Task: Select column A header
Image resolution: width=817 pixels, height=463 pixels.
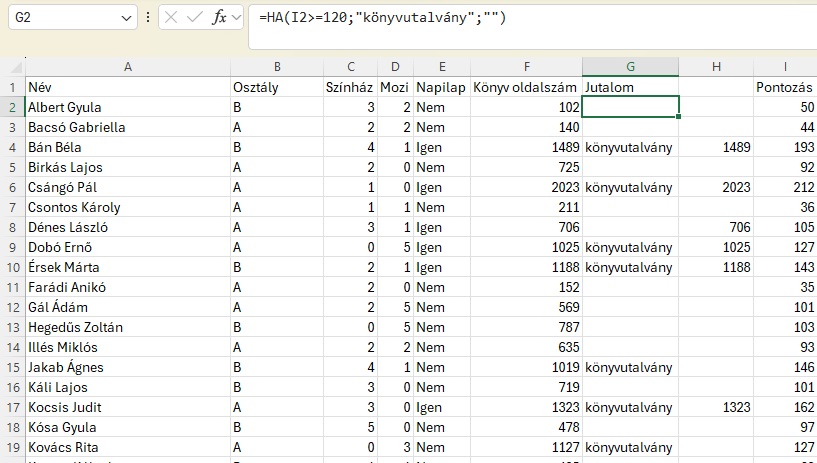Action: coord(128,67)
